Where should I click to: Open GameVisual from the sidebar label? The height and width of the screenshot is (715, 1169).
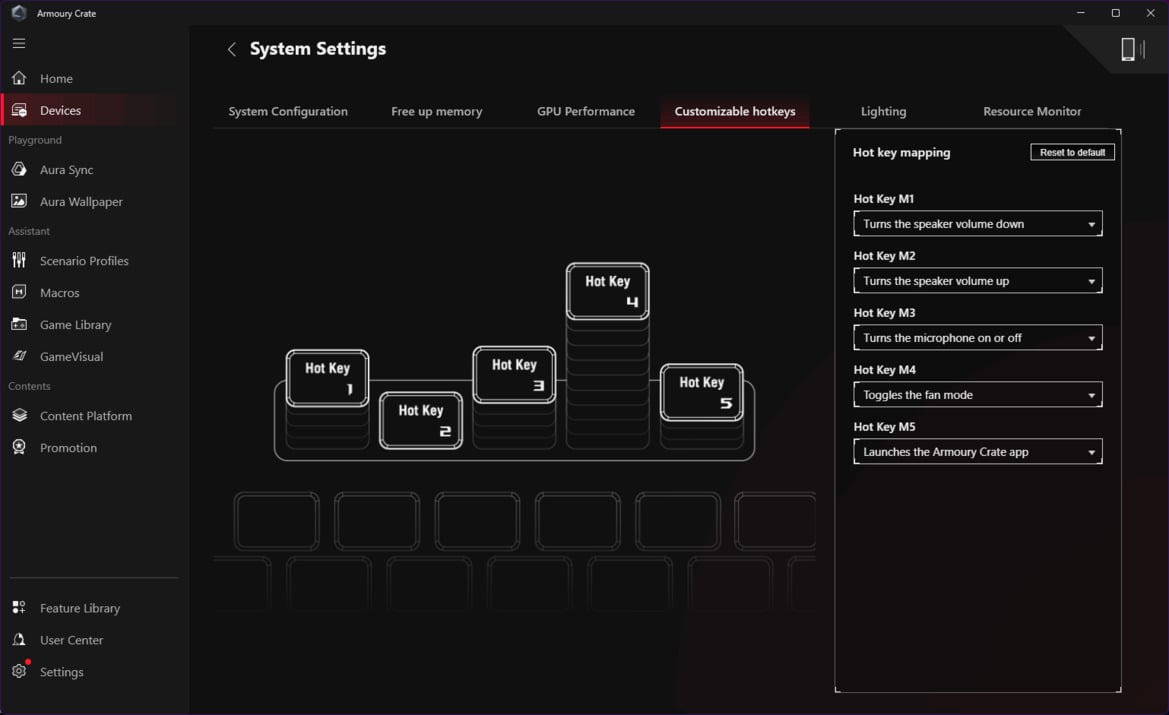point(72,356)
